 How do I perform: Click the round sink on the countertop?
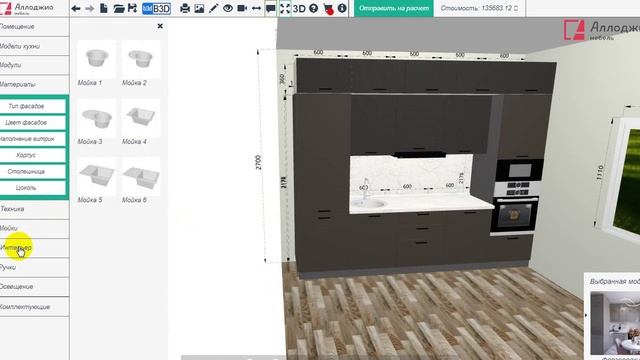point(369,203)
